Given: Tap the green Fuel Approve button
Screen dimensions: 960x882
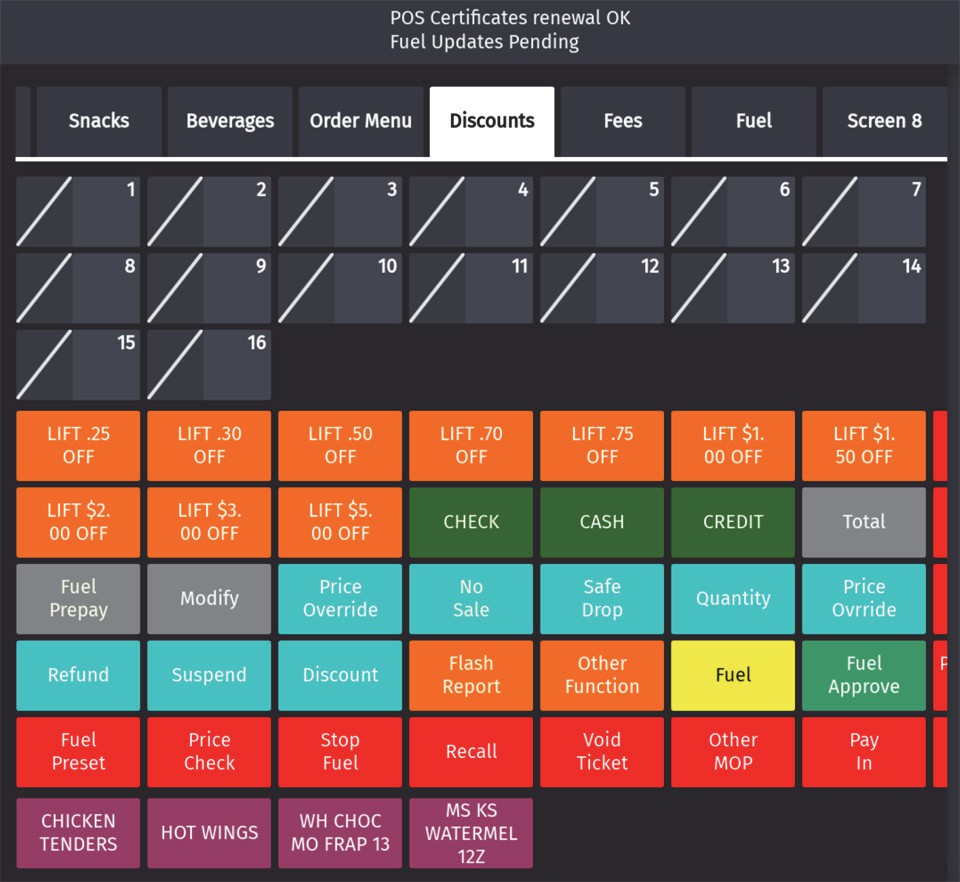Looking at the screenshot, I should pos(864,675).
